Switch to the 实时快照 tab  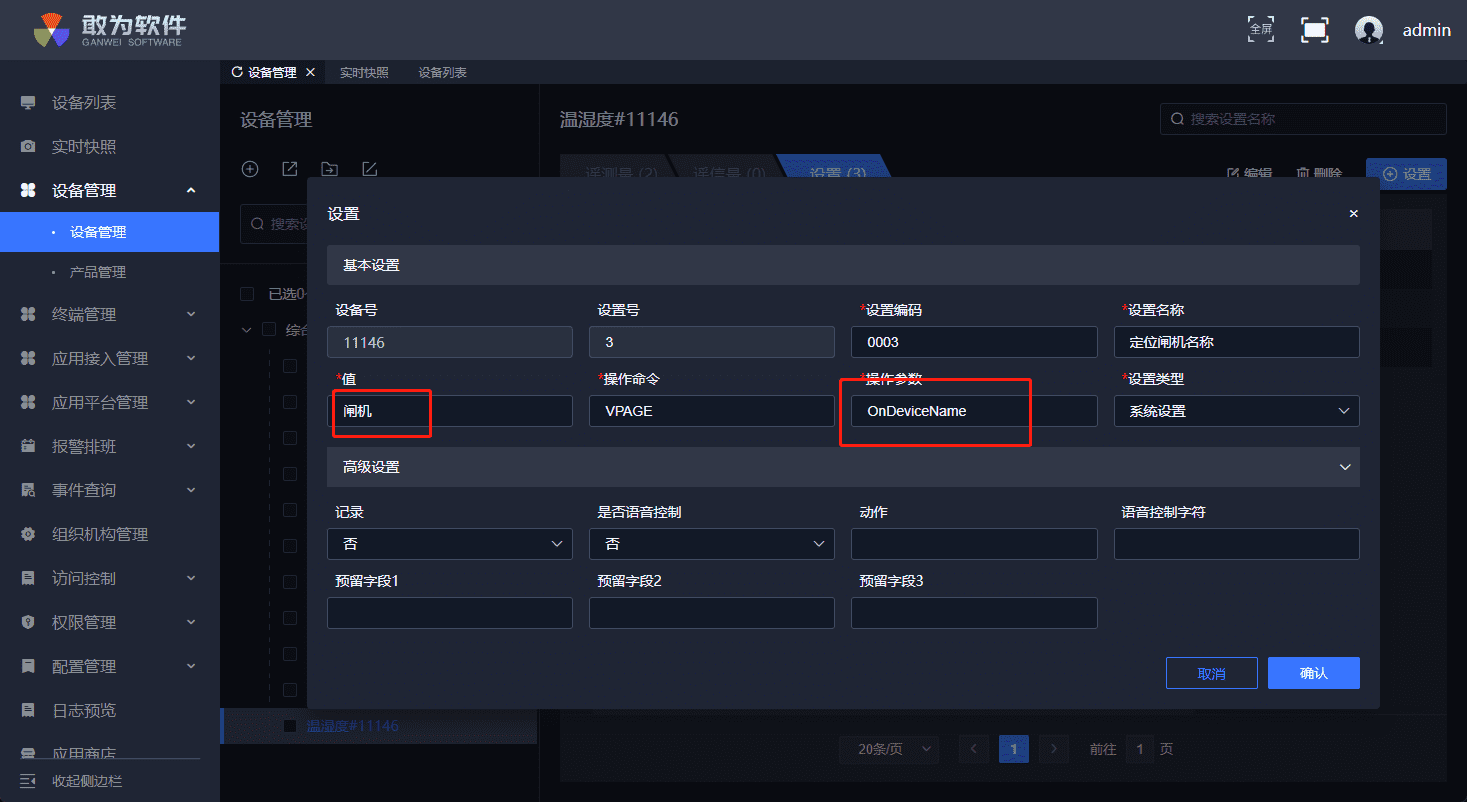coord(364,72)
